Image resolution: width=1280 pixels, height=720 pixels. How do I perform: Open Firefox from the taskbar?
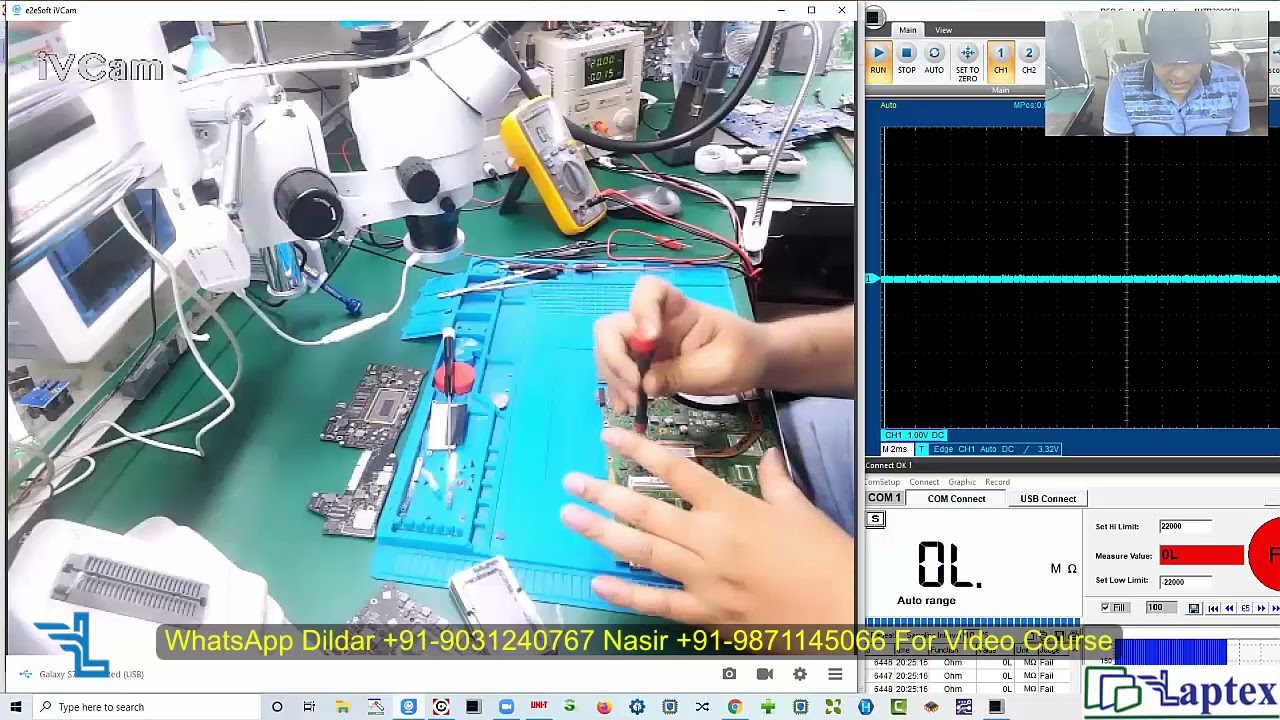tap(604, 707)
